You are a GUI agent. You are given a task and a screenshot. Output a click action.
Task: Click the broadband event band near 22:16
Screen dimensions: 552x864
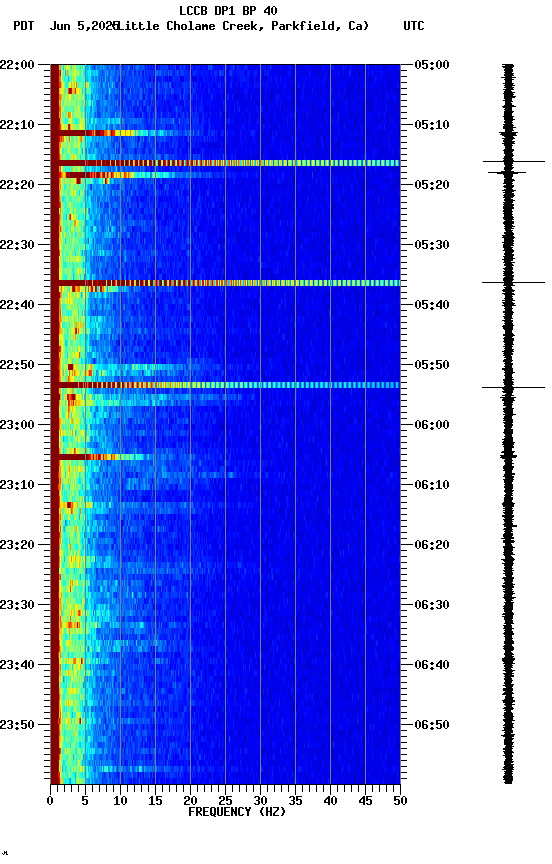(225, 163)
